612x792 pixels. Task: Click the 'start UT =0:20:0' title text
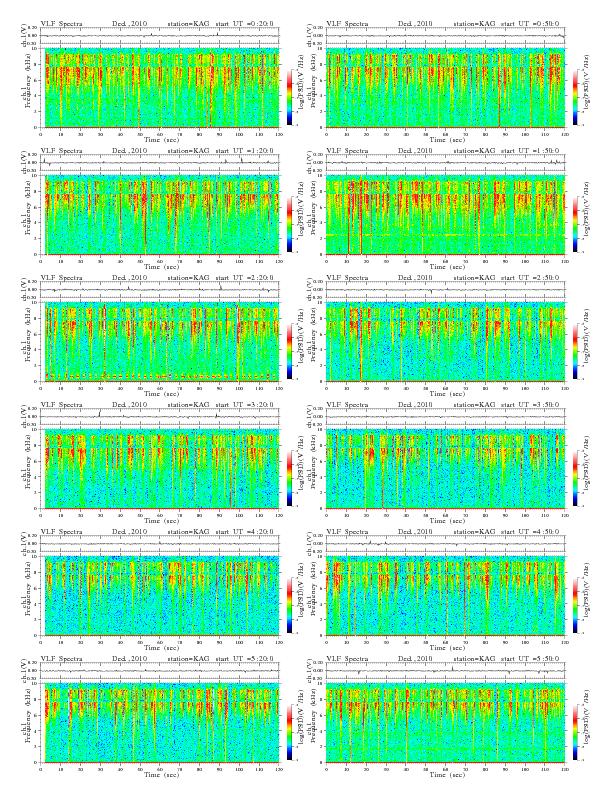pos(244,24)
